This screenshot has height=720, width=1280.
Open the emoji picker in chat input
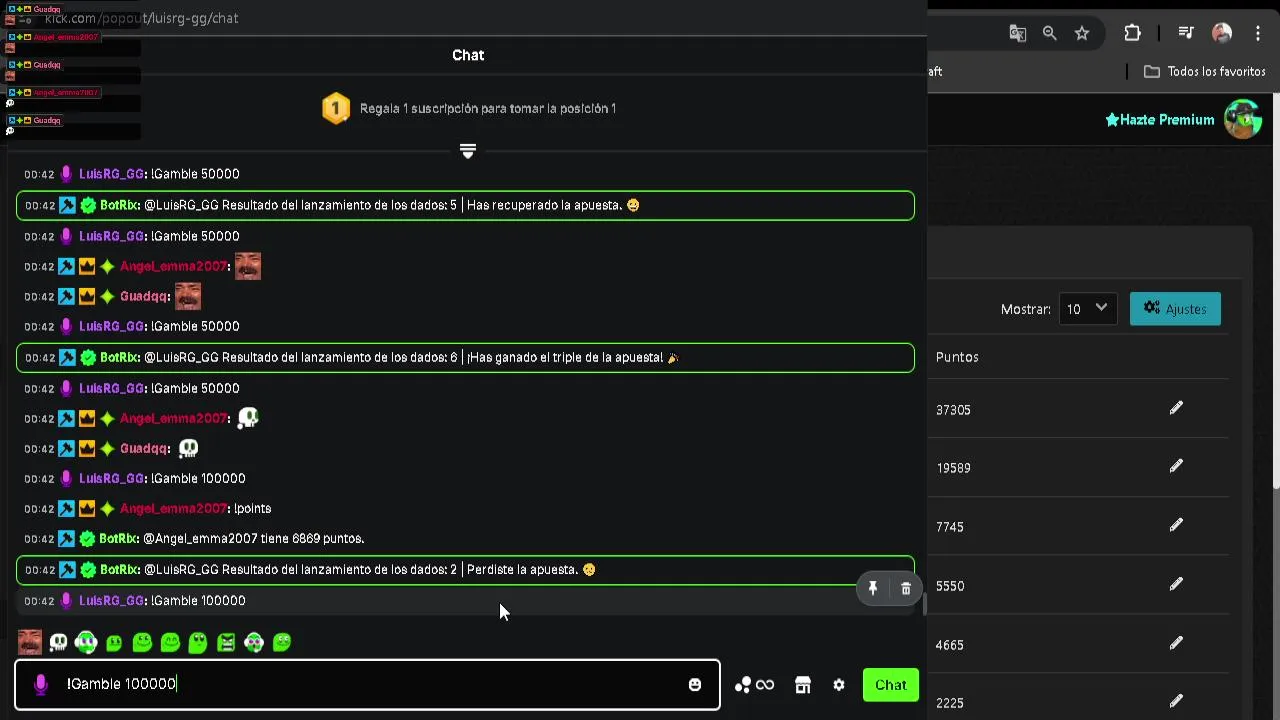[695, 685]
